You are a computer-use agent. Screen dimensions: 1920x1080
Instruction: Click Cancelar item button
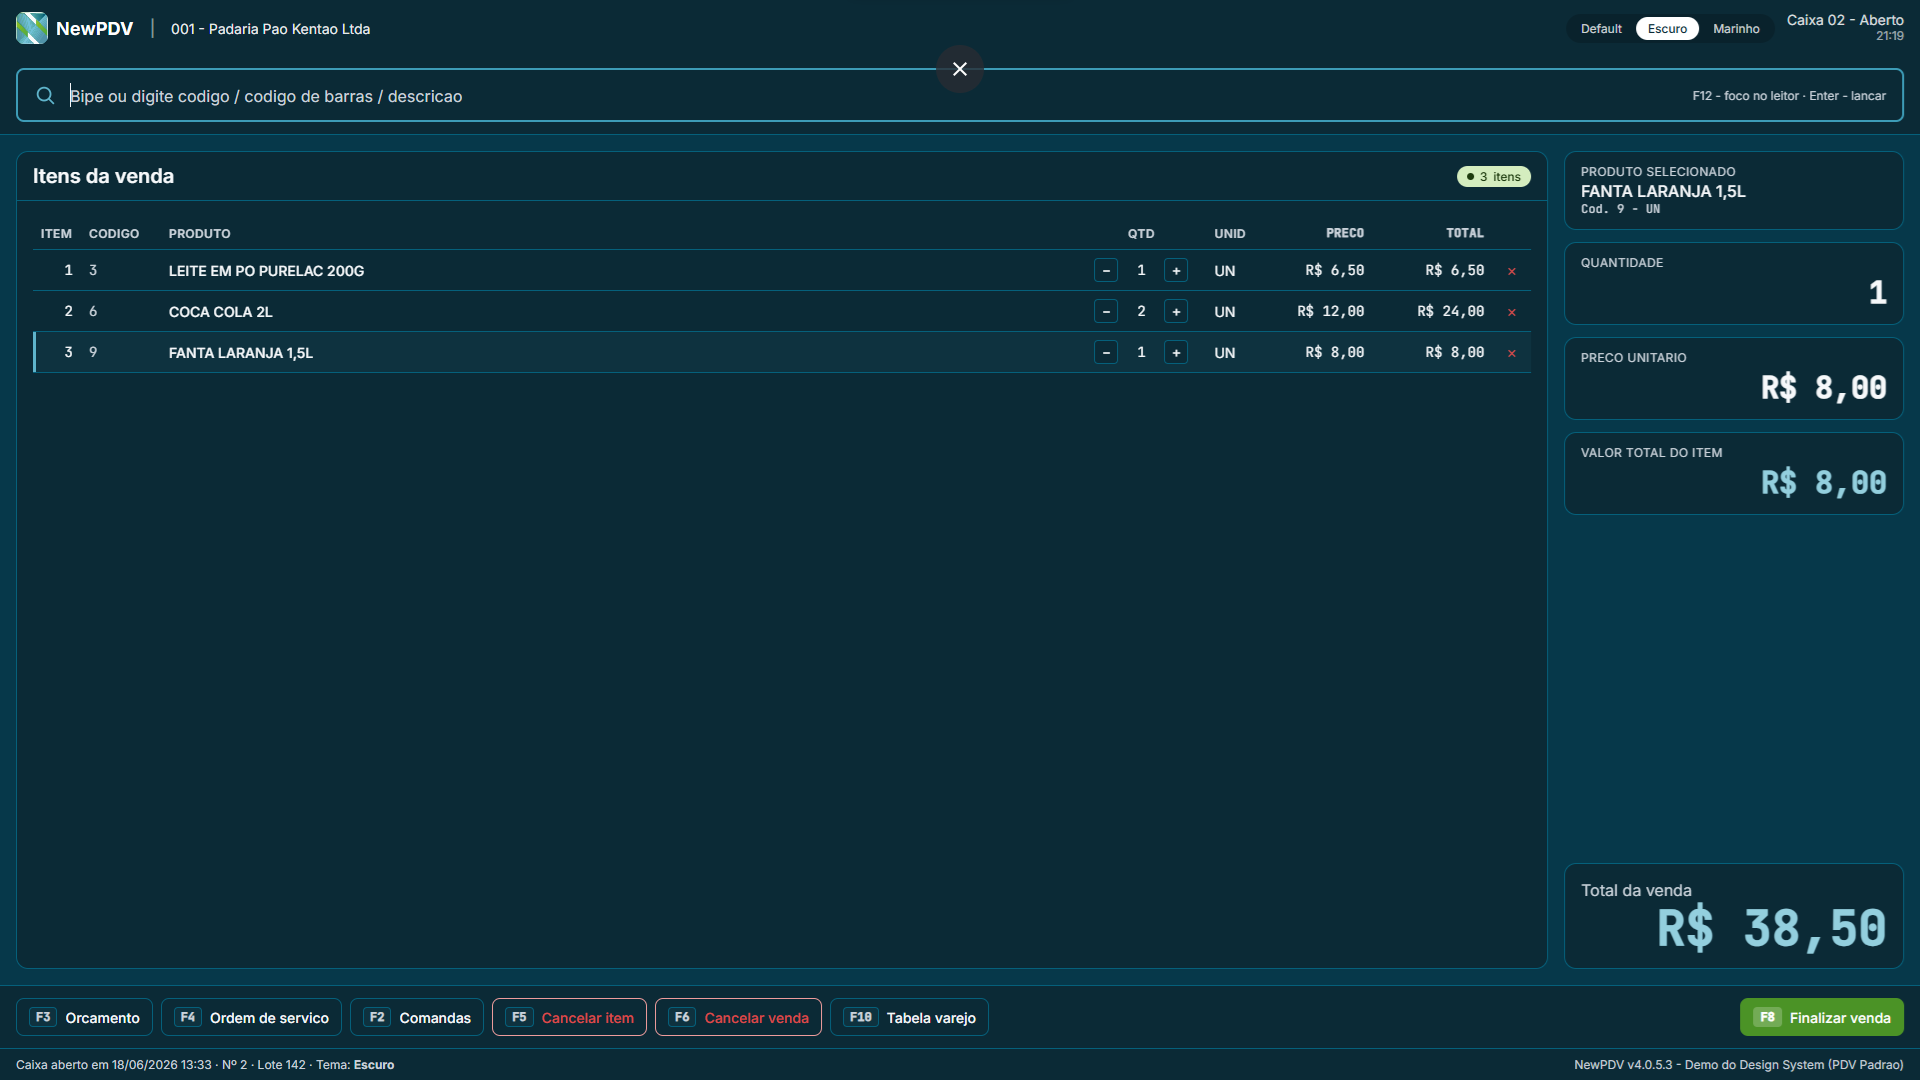tap(570, 1018)
